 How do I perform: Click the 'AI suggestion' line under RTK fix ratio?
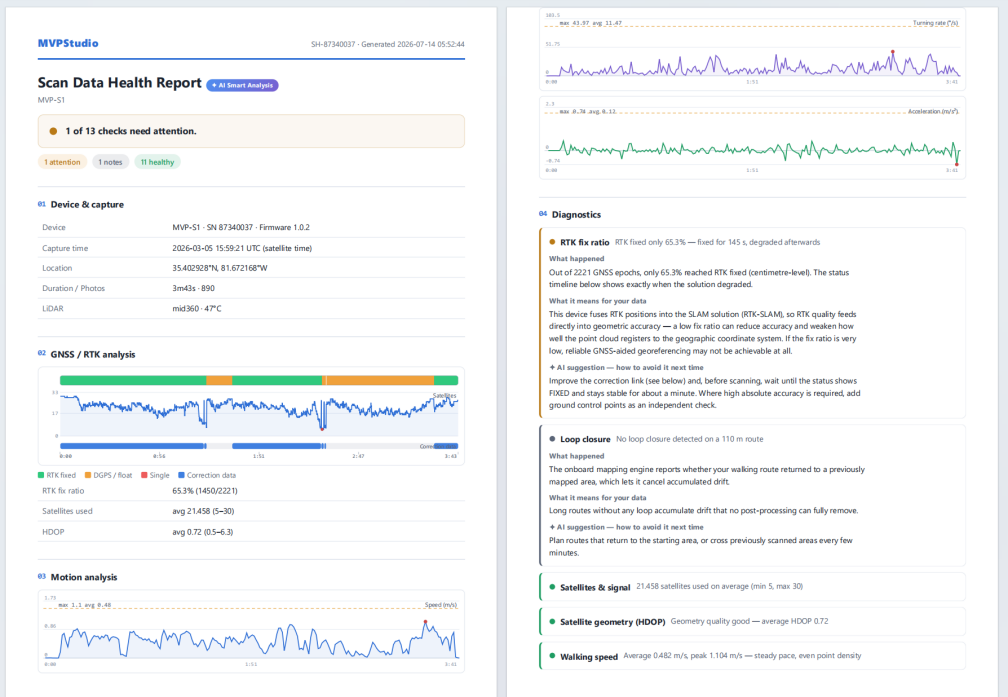click(626, 368)
